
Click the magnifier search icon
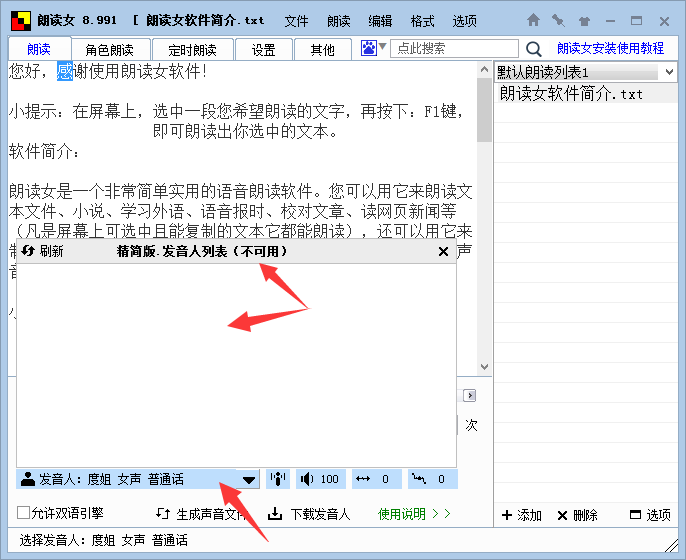coord(533,49)
